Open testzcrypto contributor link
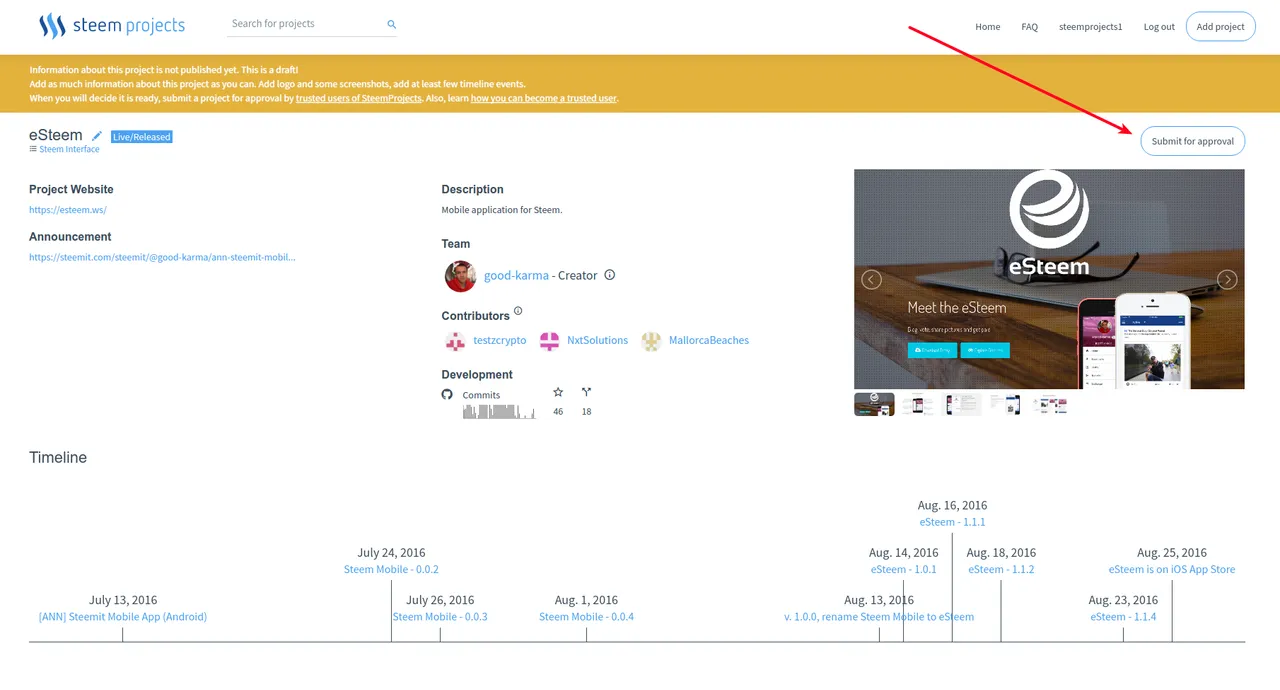This screenshot has height=690, width=1280. click(x=500, y=341)
